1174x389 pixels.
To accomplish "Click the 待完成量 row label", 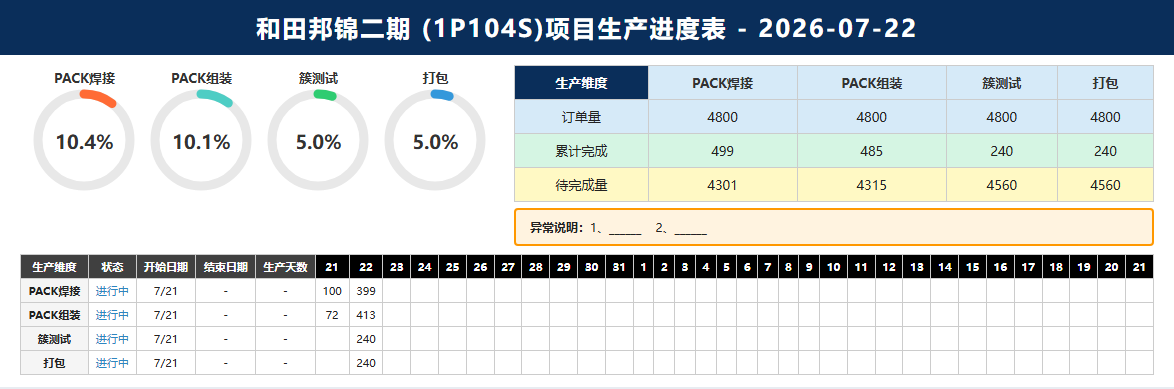I will [x=581, y=185].
